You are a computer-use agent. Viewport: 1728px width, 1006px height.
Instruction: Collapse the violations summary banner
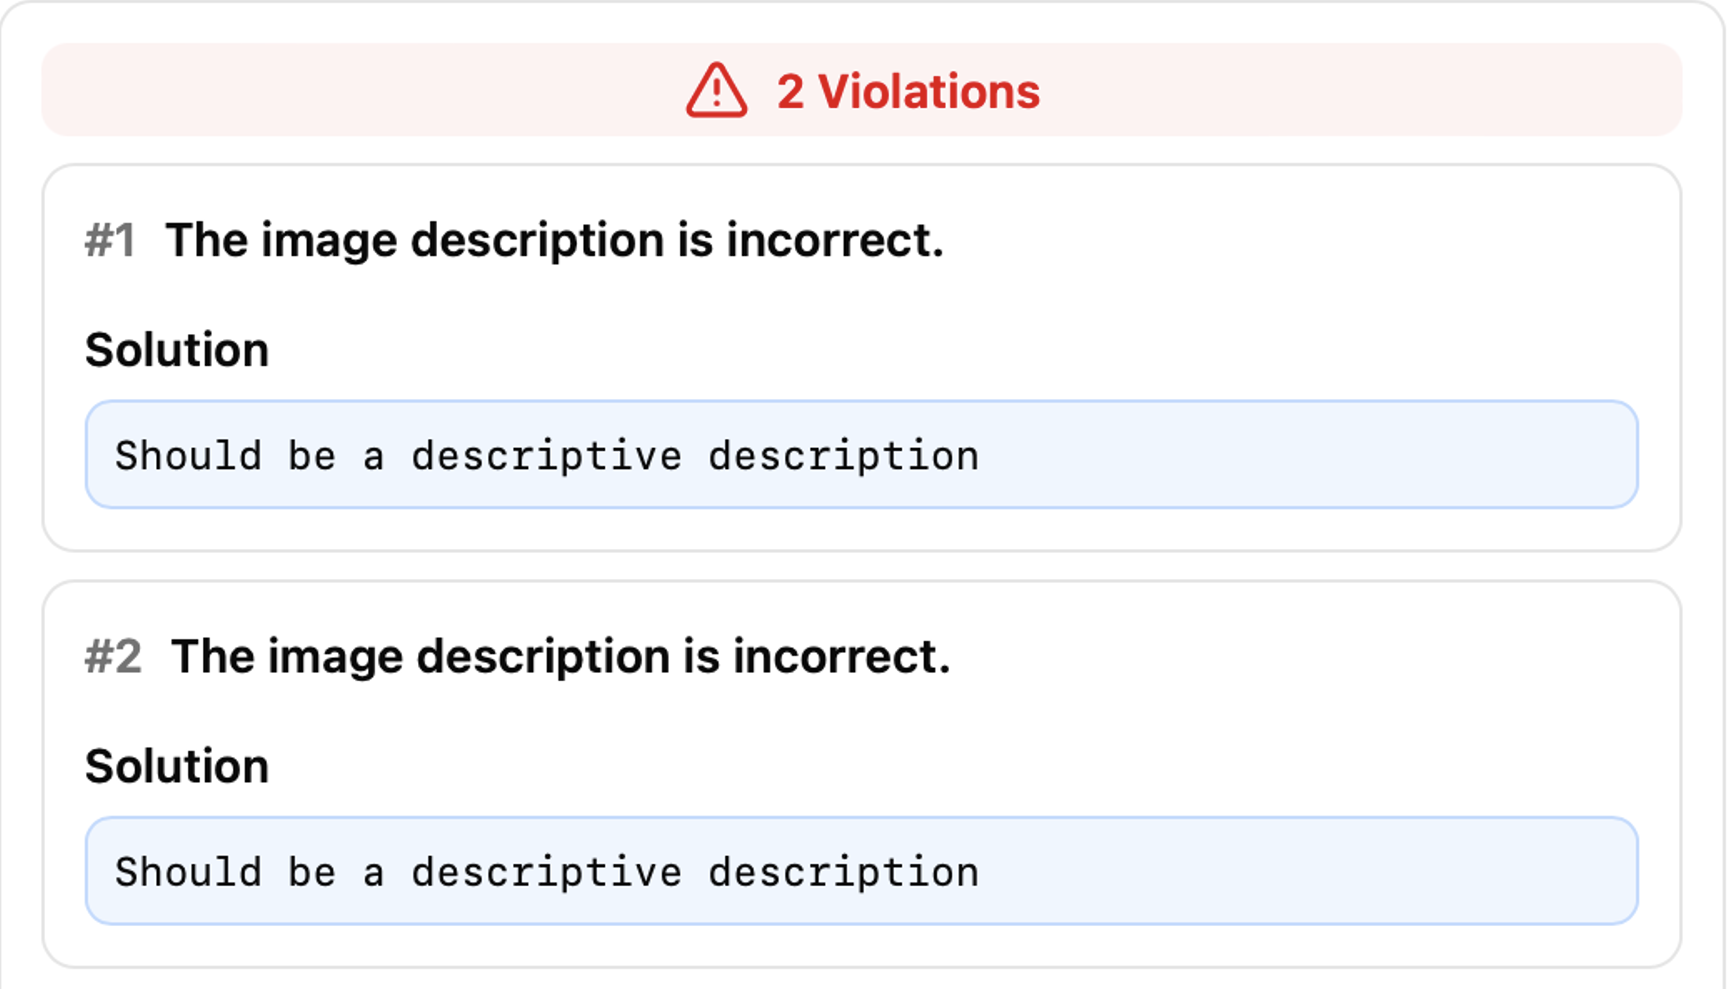click(864, 91)
